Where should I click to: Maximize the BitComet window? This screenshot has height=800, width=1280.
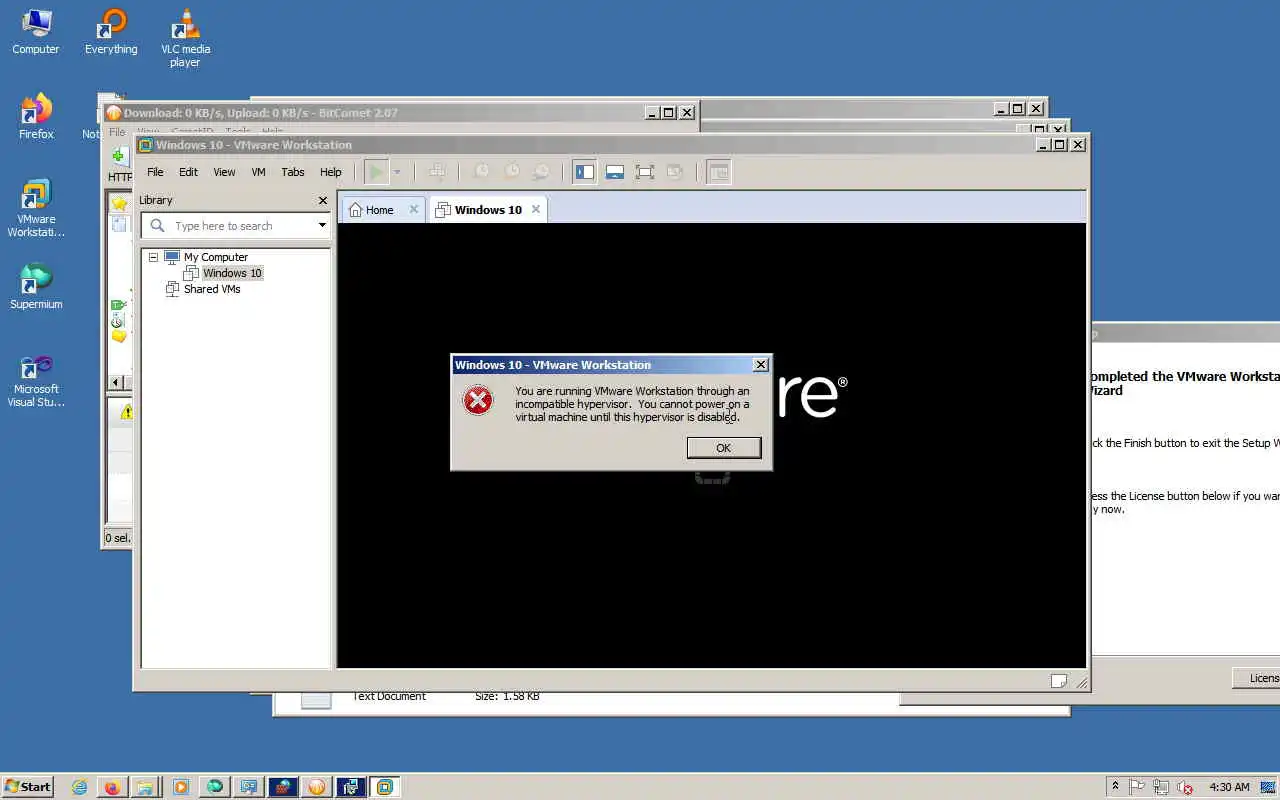pyautogui.click(x=669, y=113)
